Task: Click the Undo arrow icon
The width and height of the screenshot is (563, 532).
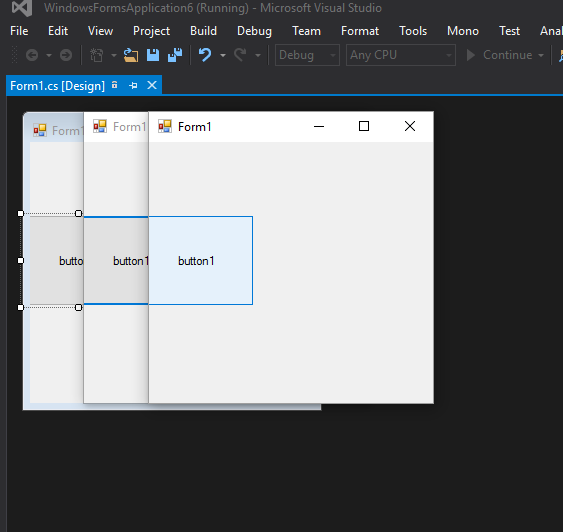Action: [x=205, y=55]
